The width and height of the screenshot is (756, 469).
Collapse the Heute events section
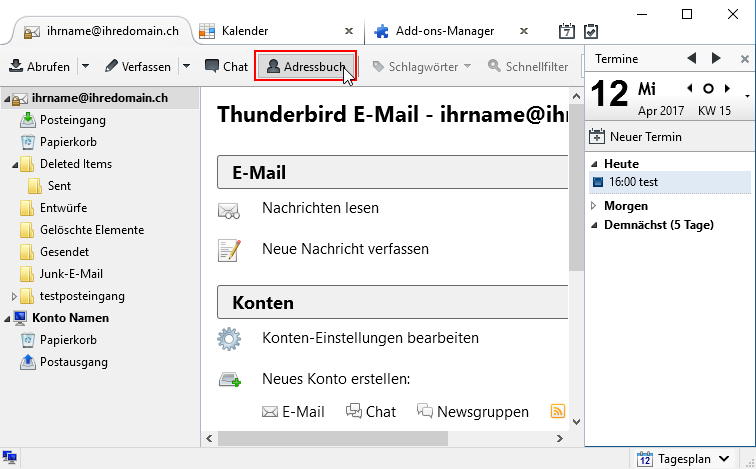[594, 164]
